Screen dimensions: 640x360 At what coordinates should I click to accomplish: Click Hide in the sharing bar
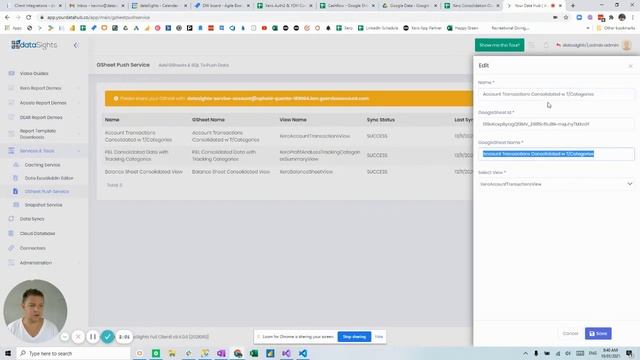pyautogui.click(x=379, y=337)
